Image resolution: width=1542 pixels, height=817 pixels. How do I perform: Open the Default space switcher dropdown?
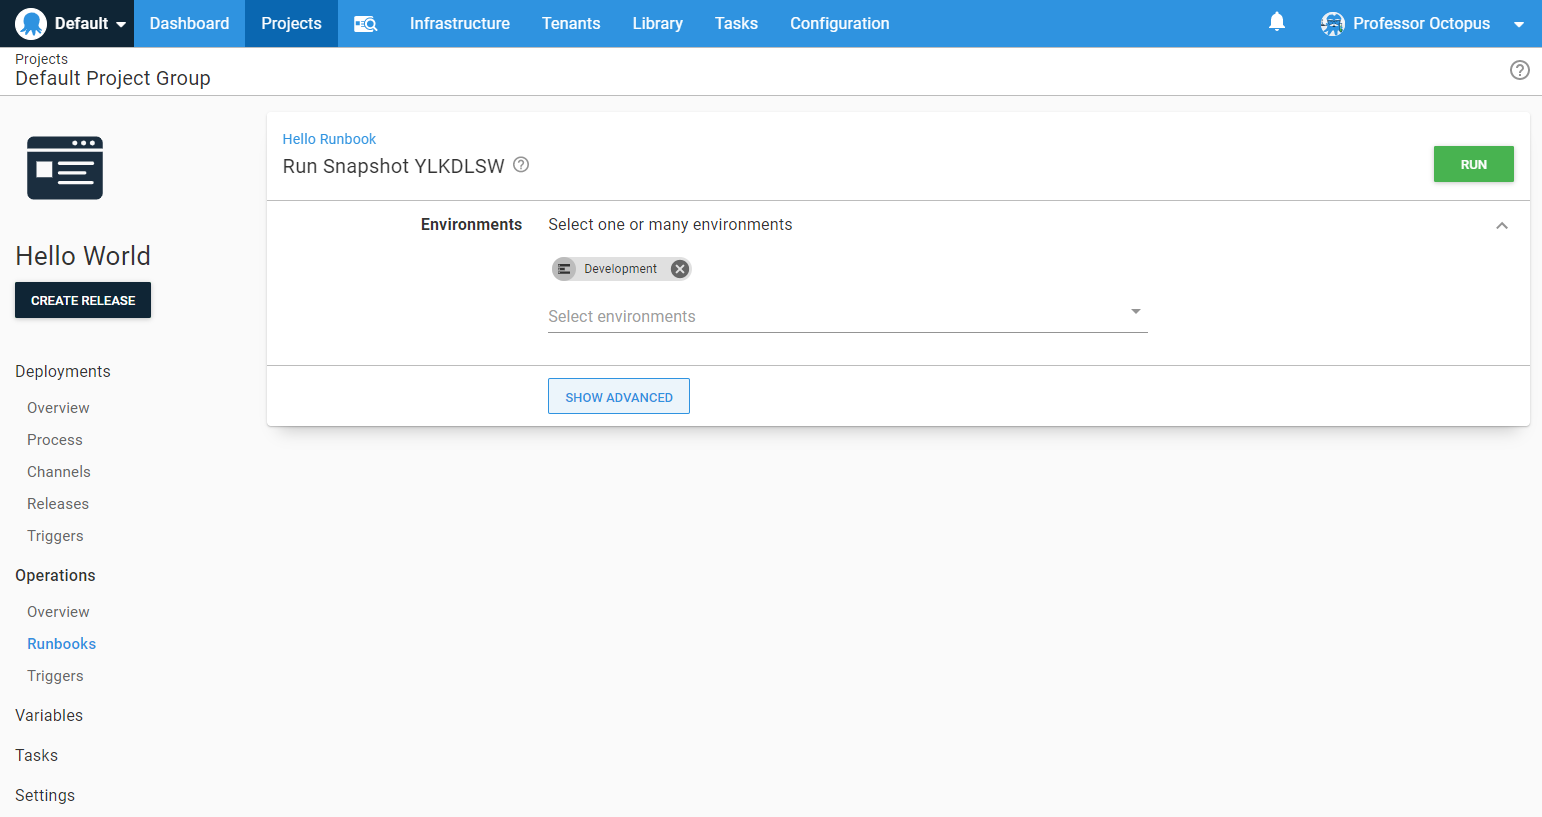[x=121, y=24]
